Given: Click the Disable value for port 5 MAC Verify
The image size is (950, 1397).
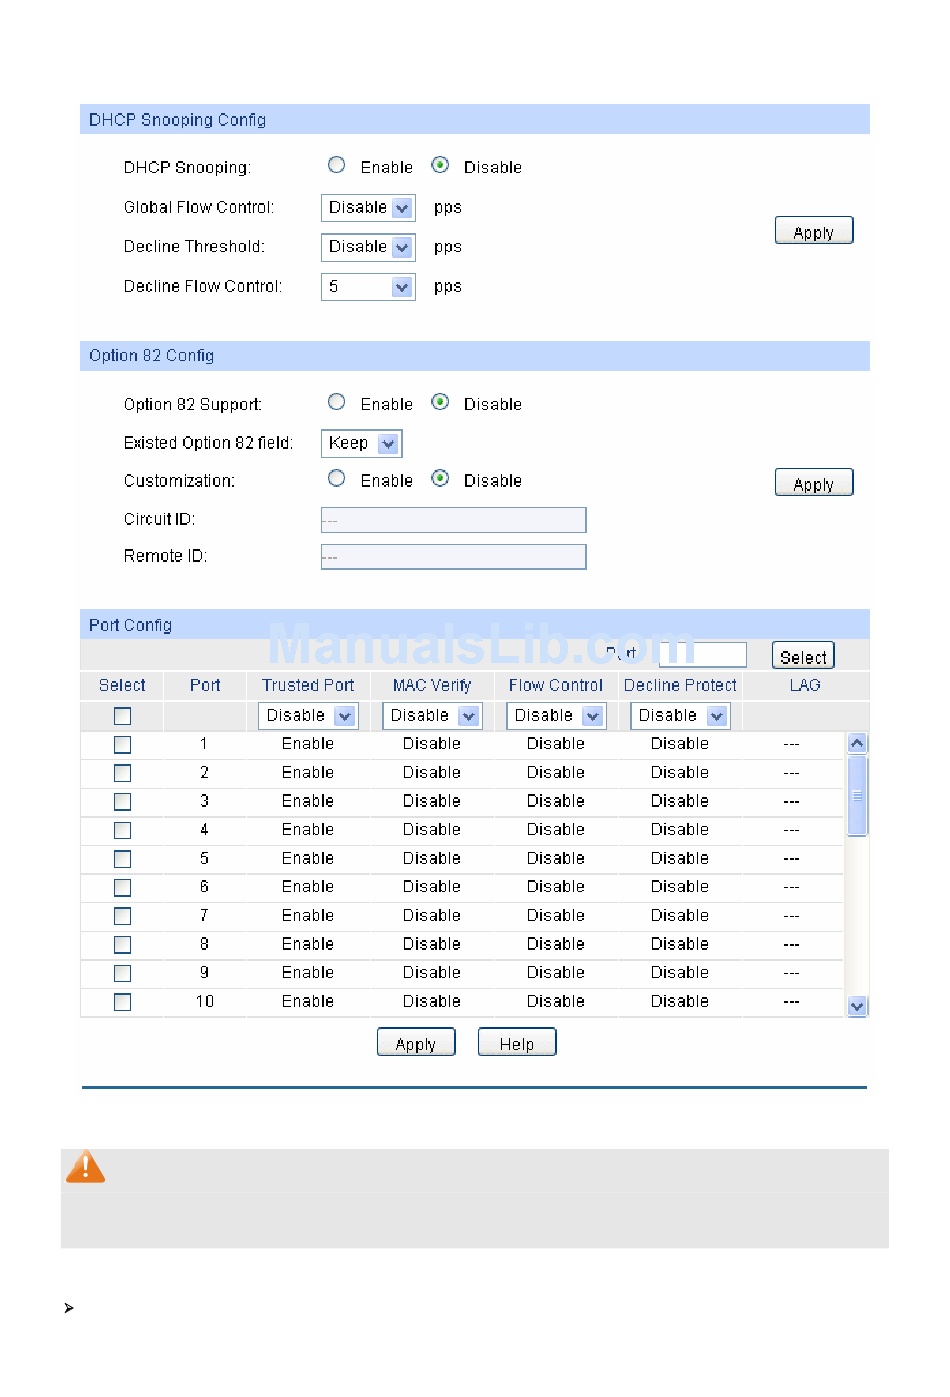Looking at the screenshot, I should coord(432,858).
